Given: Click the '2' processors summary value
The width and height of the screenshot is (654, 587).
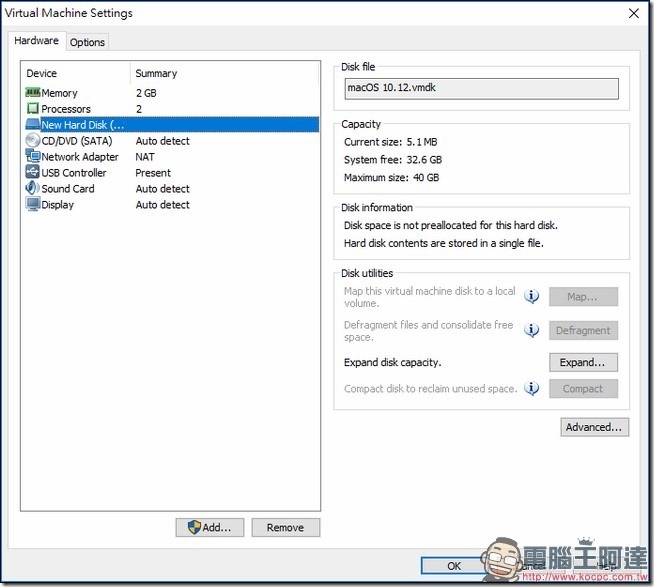Looking at the screenshot, I should 139,109.
